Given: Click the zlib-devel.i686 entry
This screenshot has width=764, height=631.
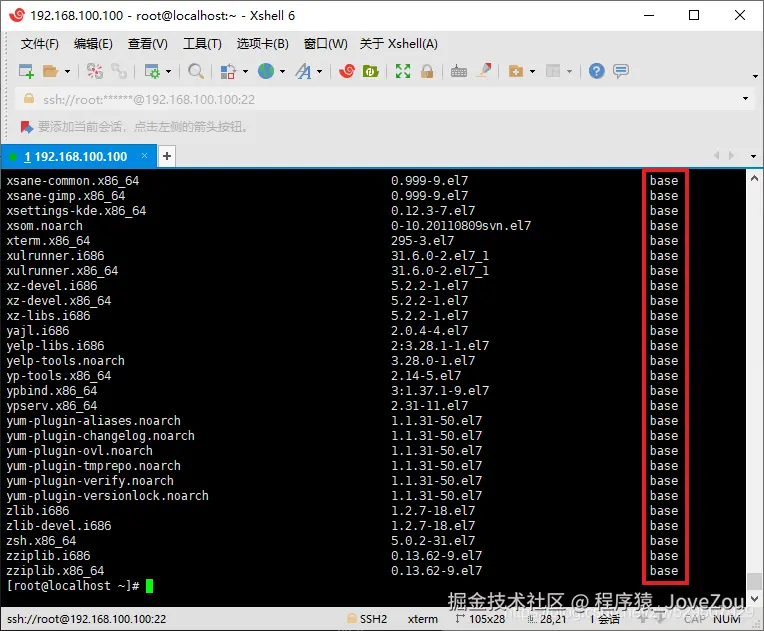Looking at the screenshot, I should [58, 526].
